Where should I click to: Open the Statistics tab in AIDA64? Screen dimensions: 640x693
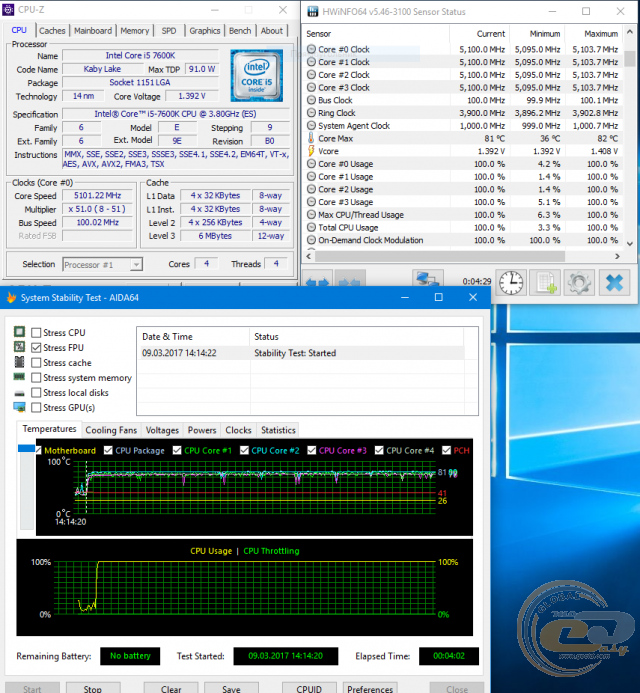[278, 430]
